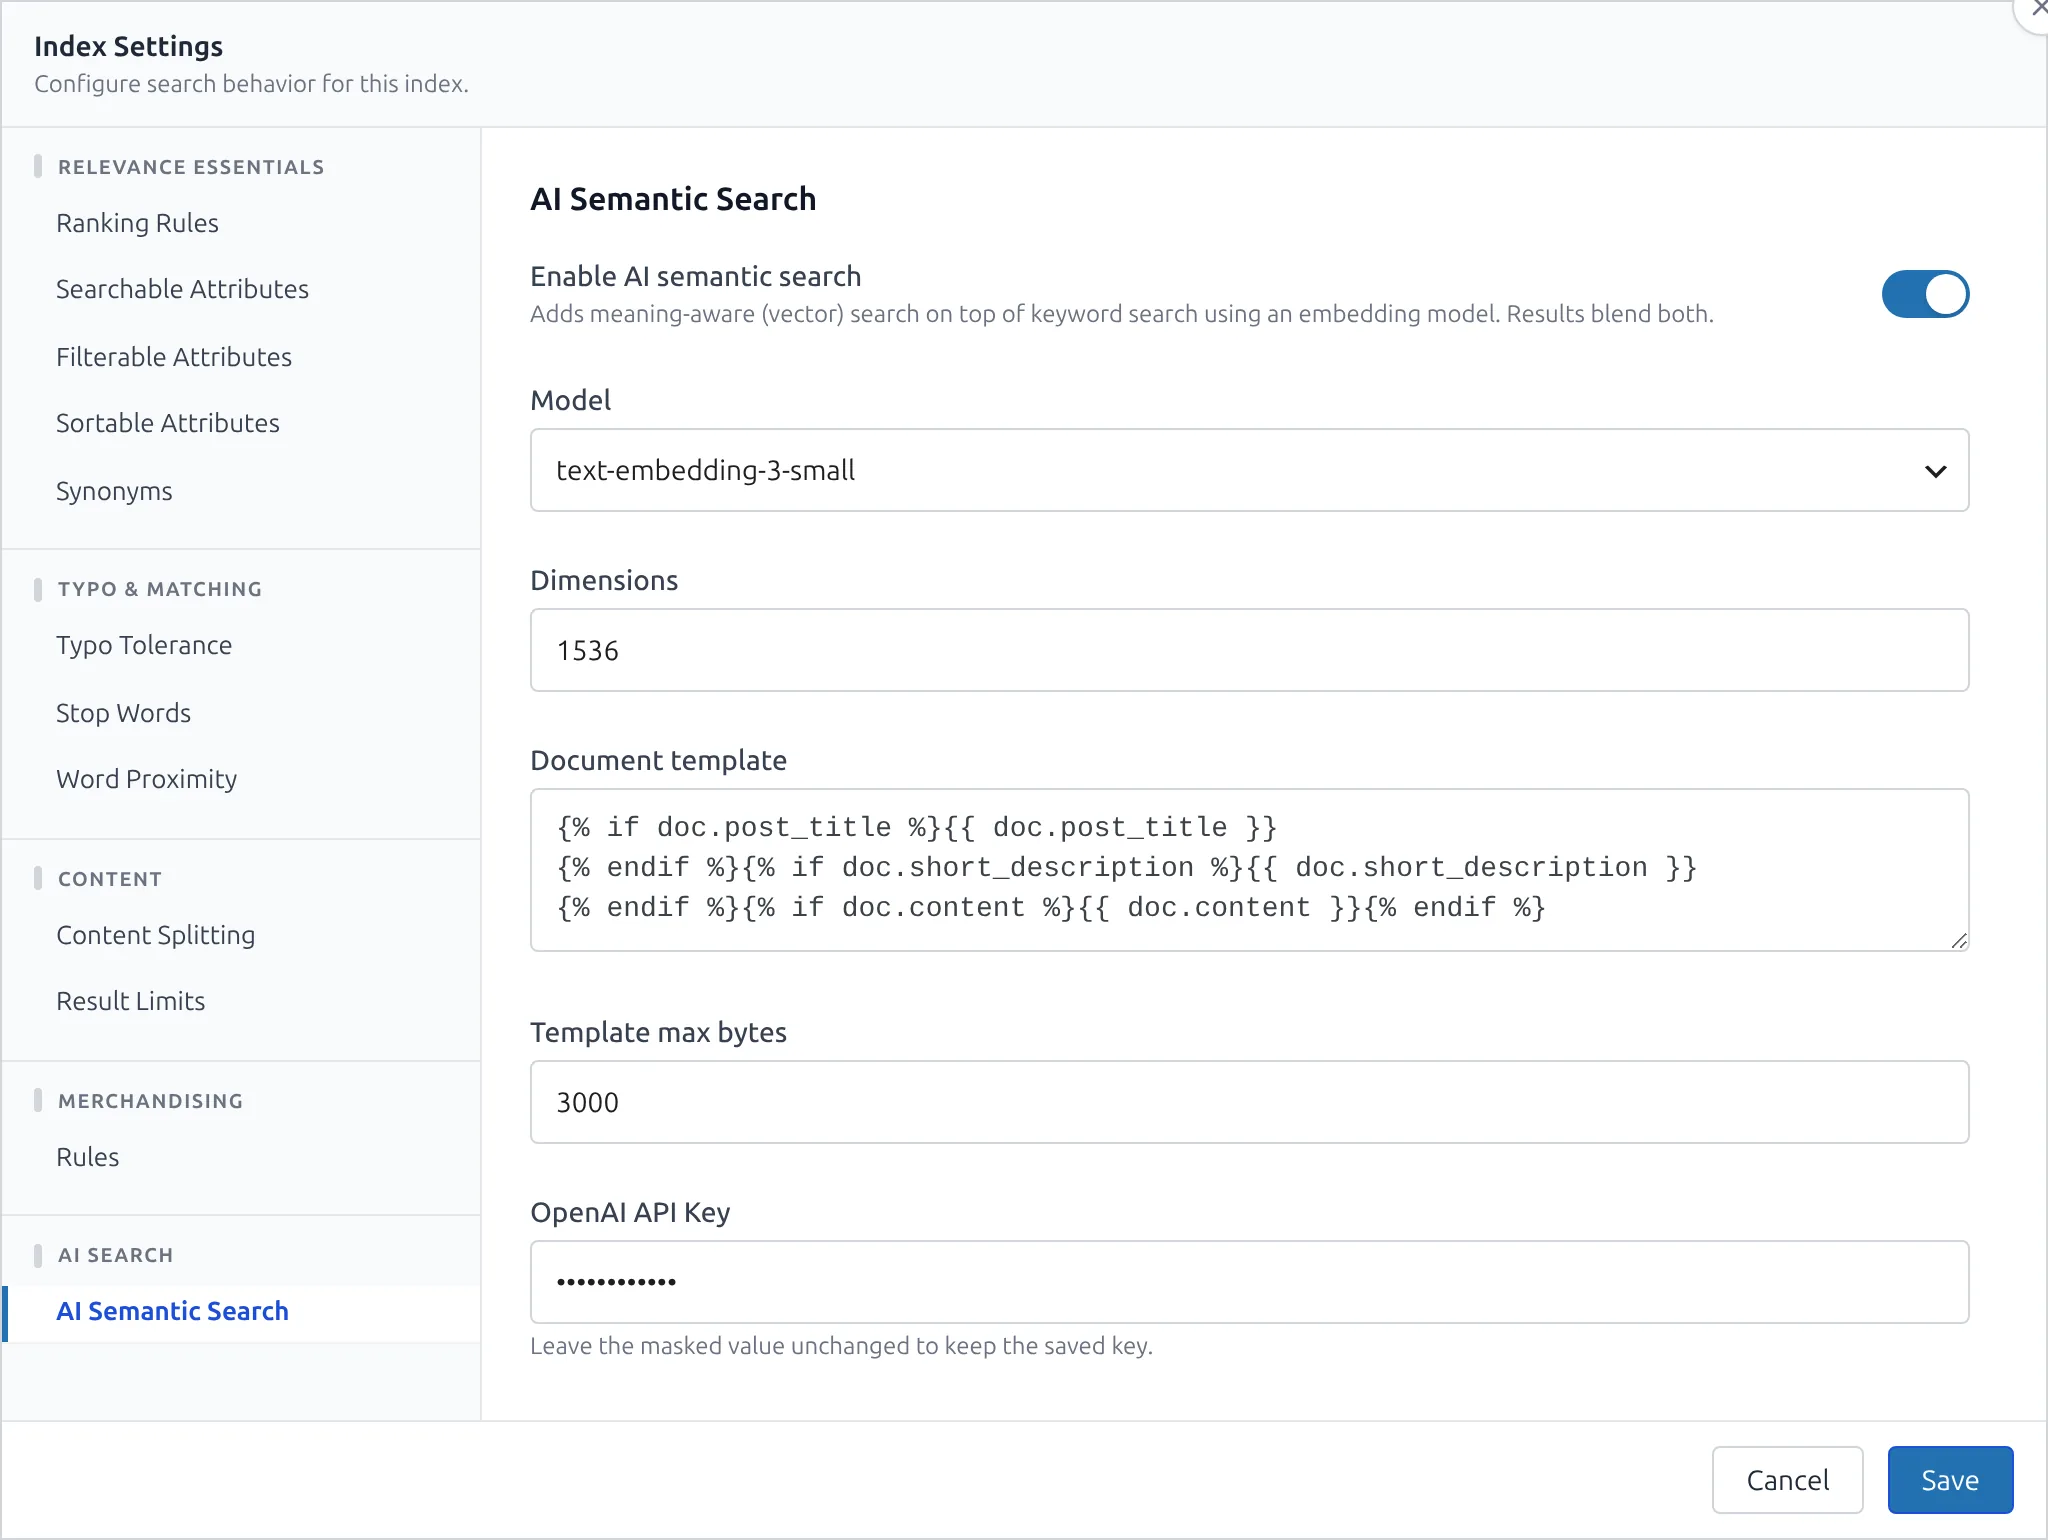Click the 'Adds meaning-aware (vector) search' description
This screenshot has width=2048, height=1540.
click(x=1122, y=314)
